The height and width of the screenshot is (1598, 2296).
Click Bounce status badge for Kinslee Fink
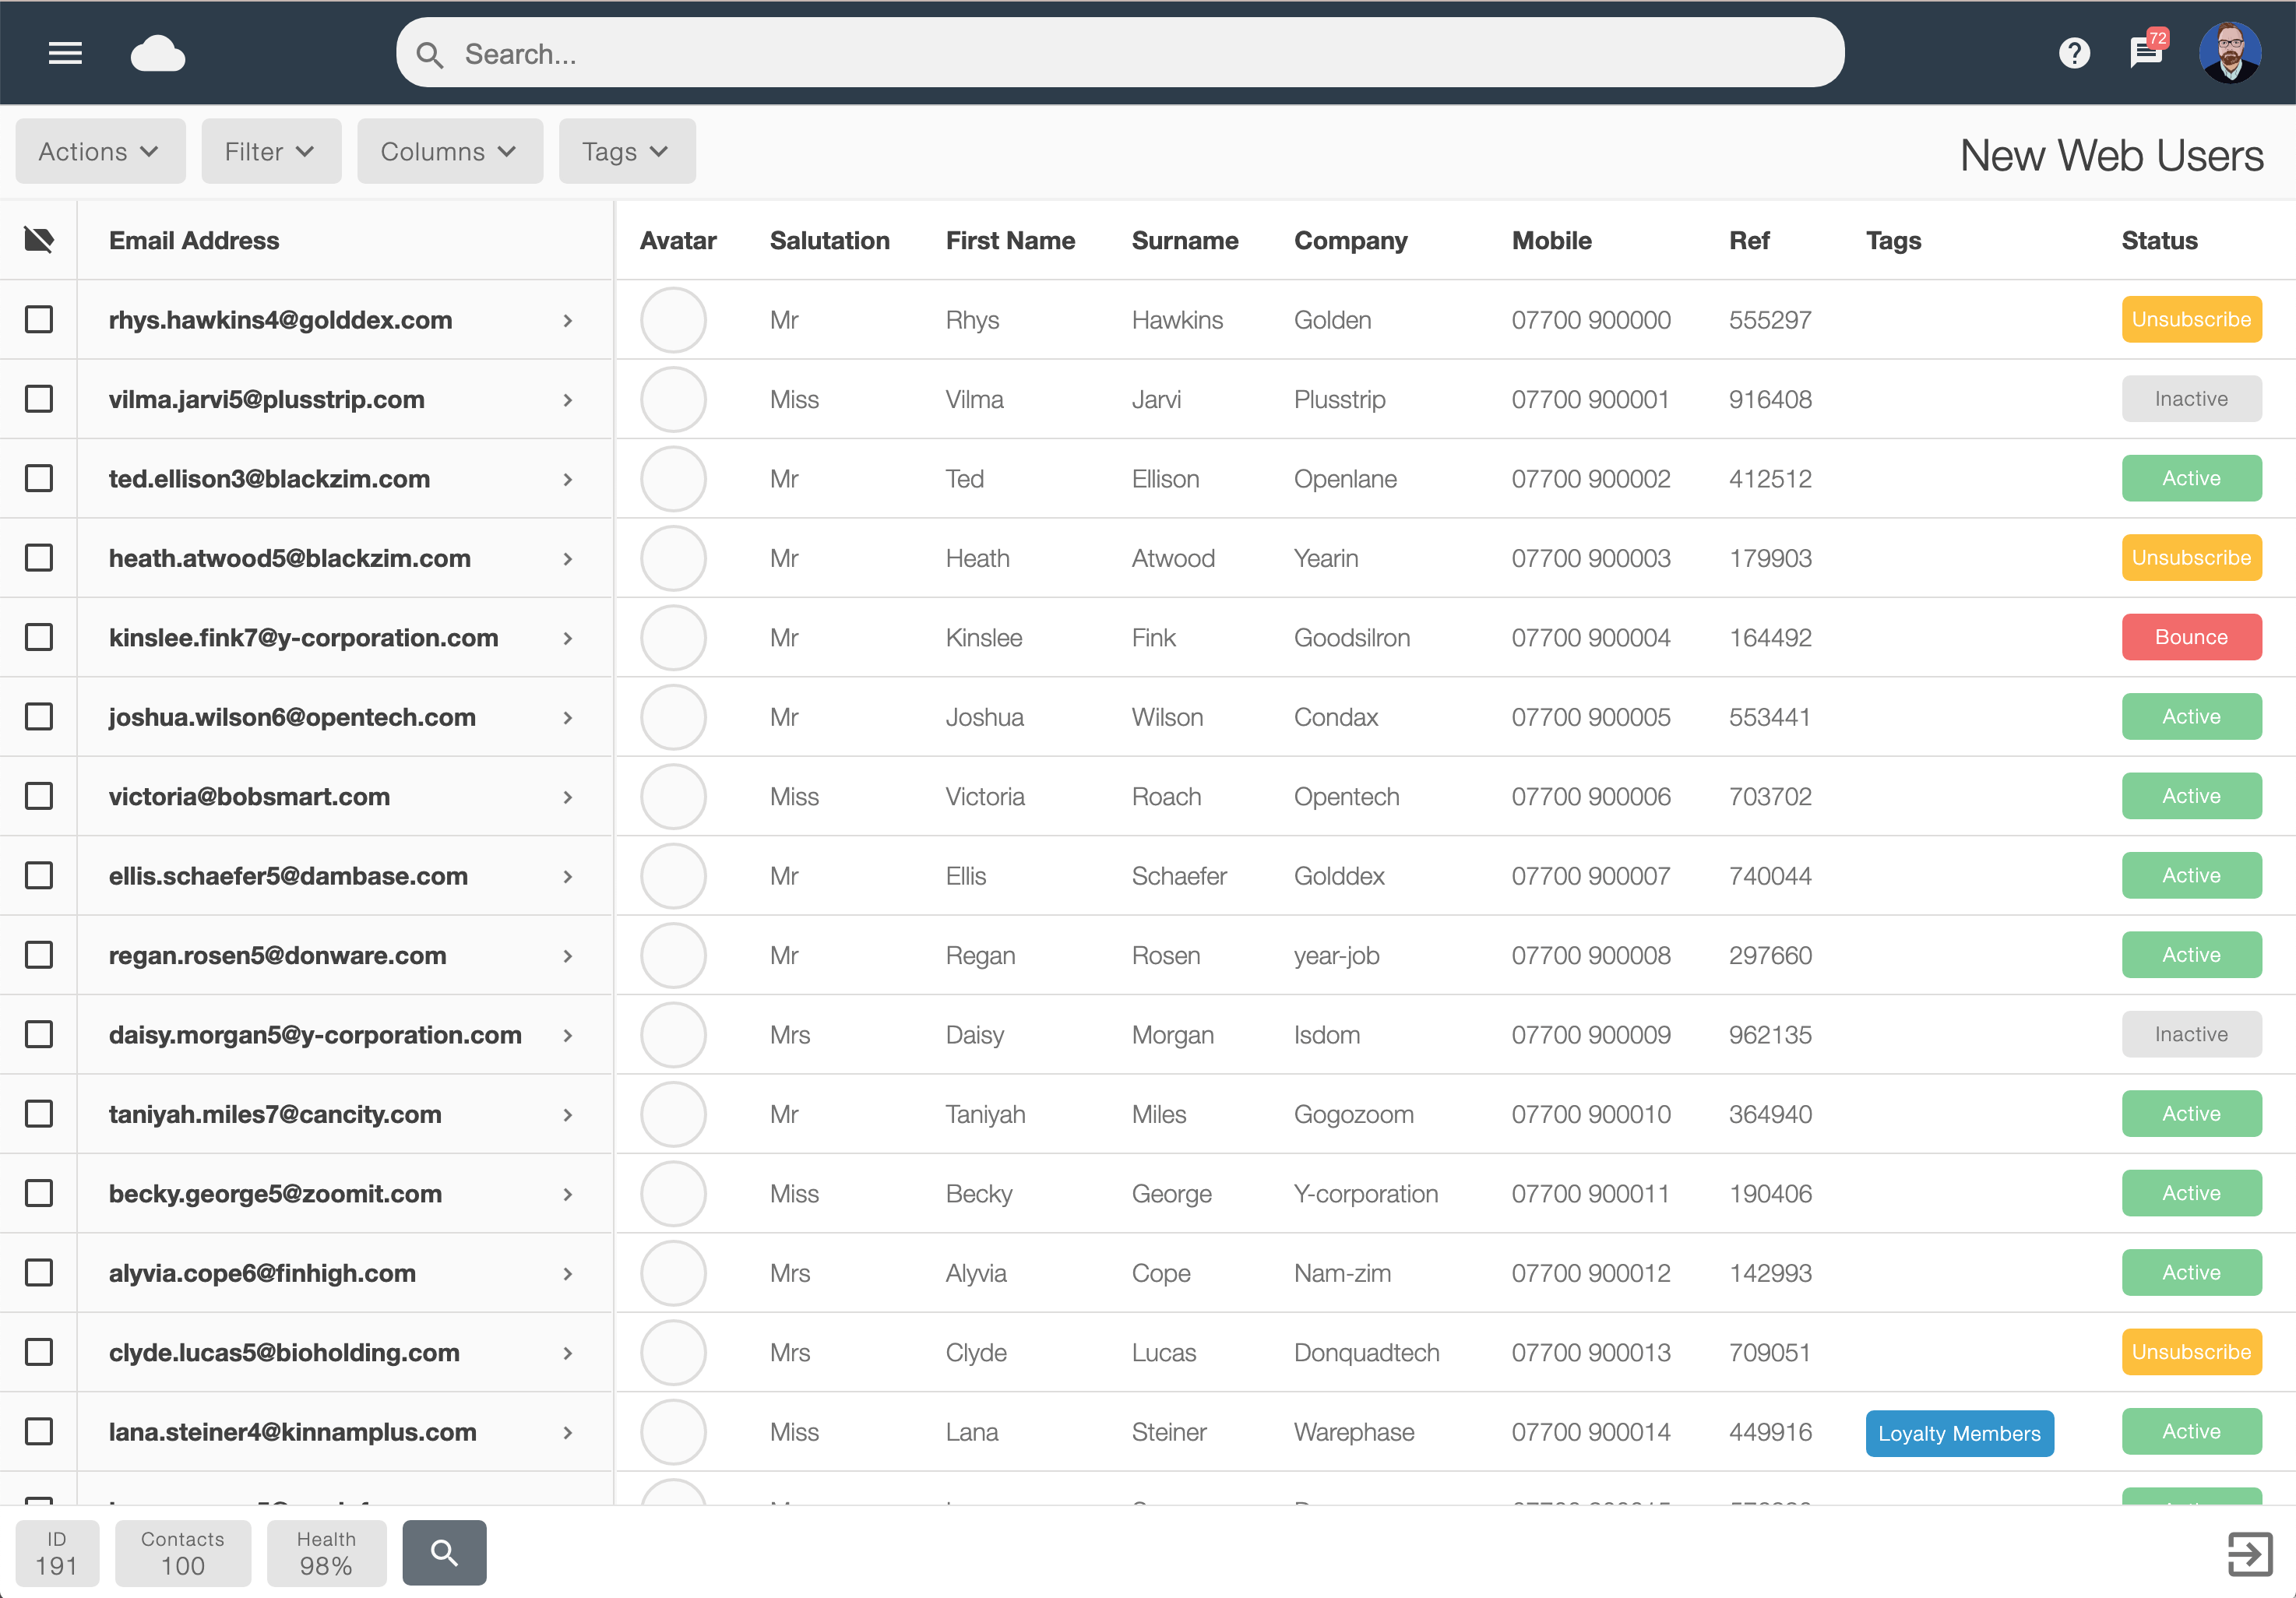pyautogui.click(x=2191, y=637)
